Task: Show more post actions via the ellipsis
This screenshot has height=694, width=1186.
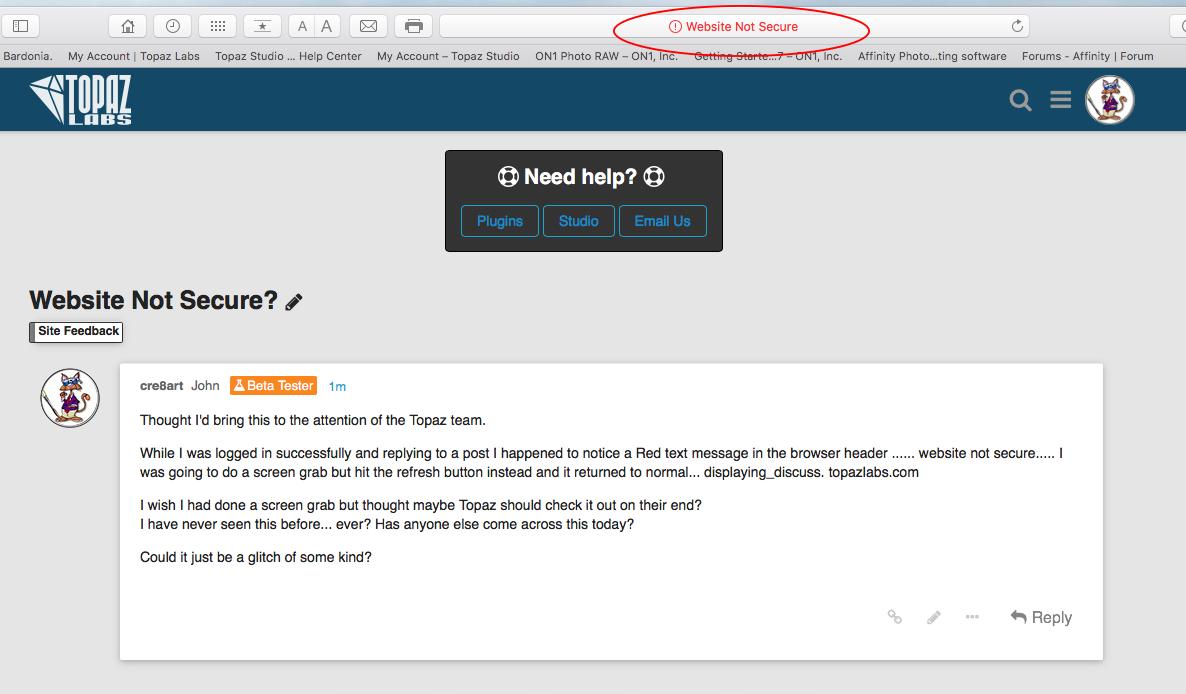Action: pos(972,617)
